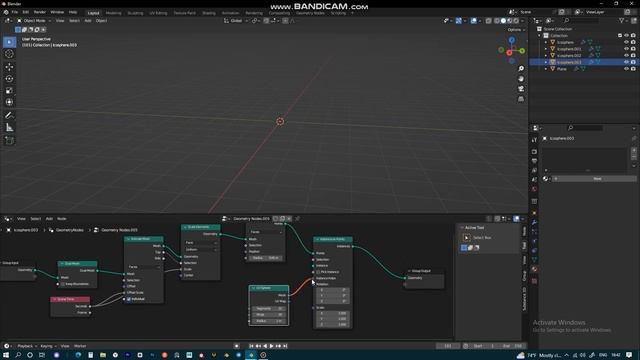
Task: Toggle camera view icon in viewport
Action: [x=521, y=89]
